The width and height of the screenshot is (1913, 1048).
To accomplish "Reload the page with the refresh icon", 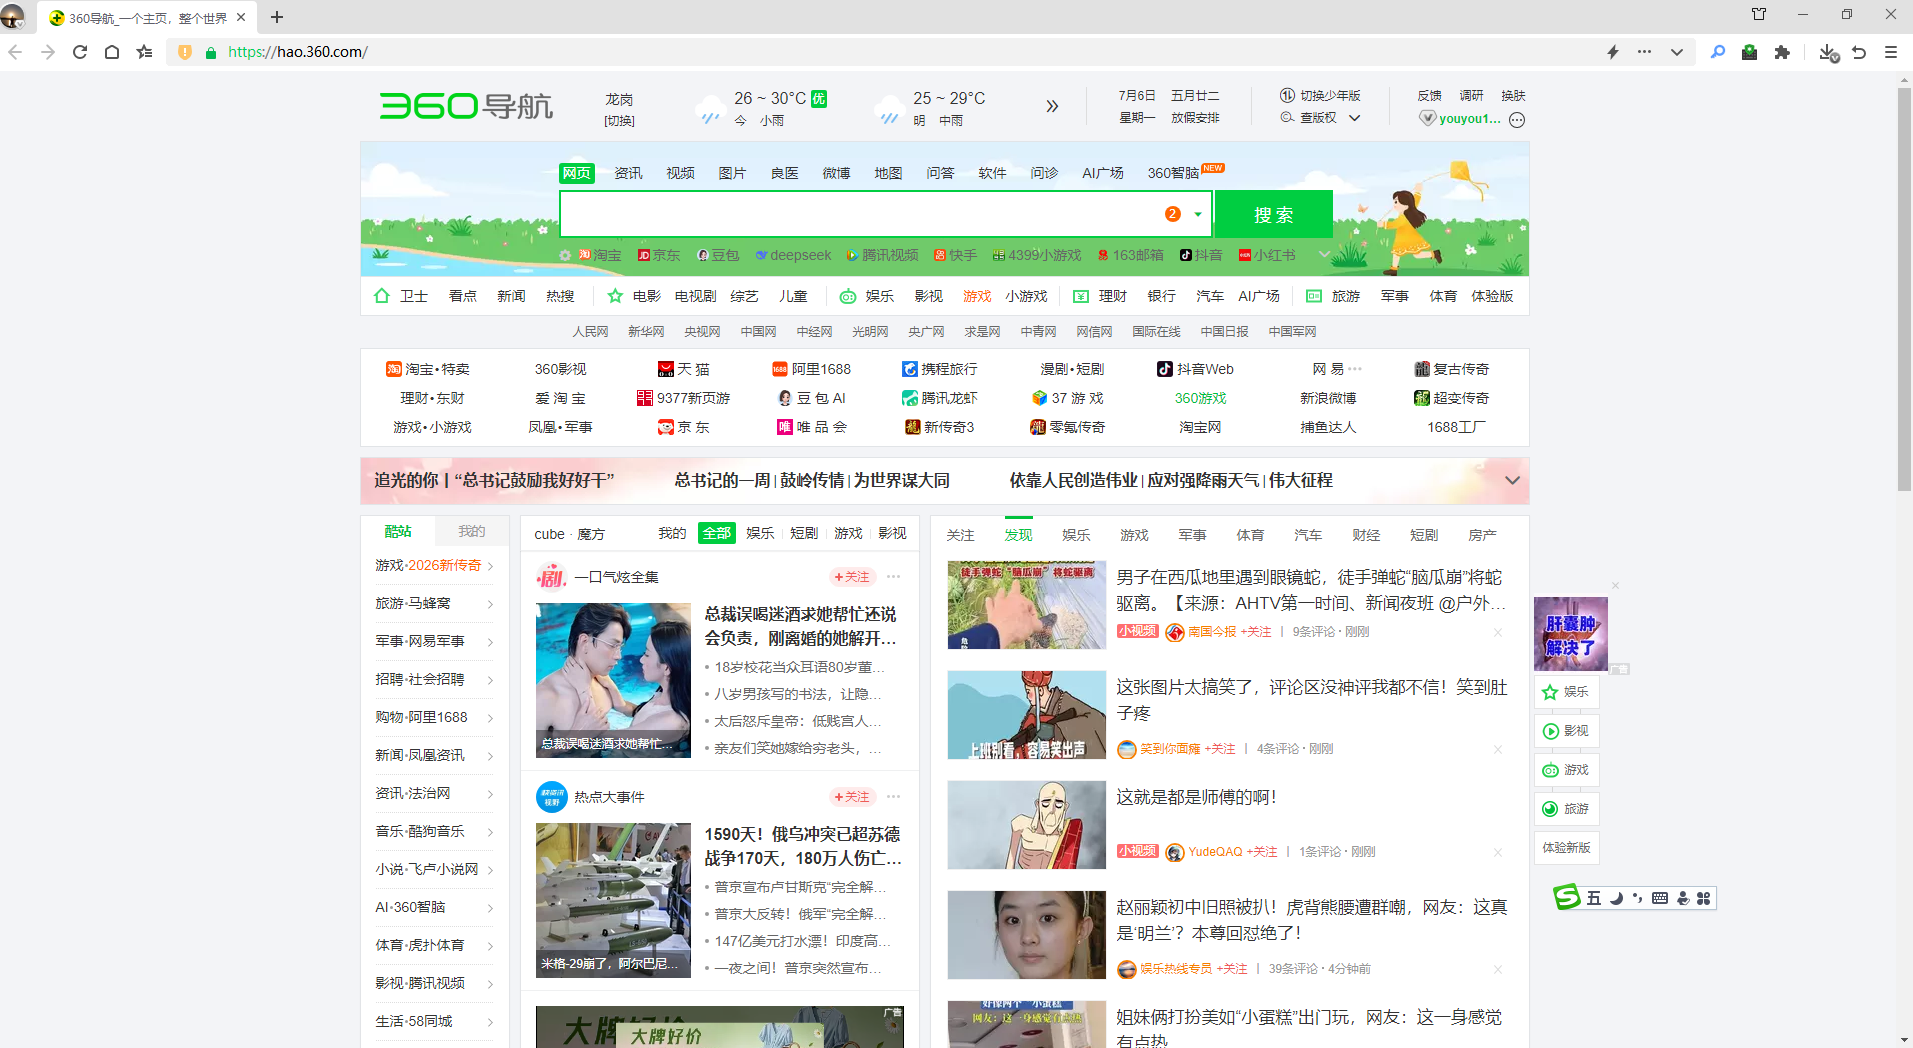I will click(80, 52).
